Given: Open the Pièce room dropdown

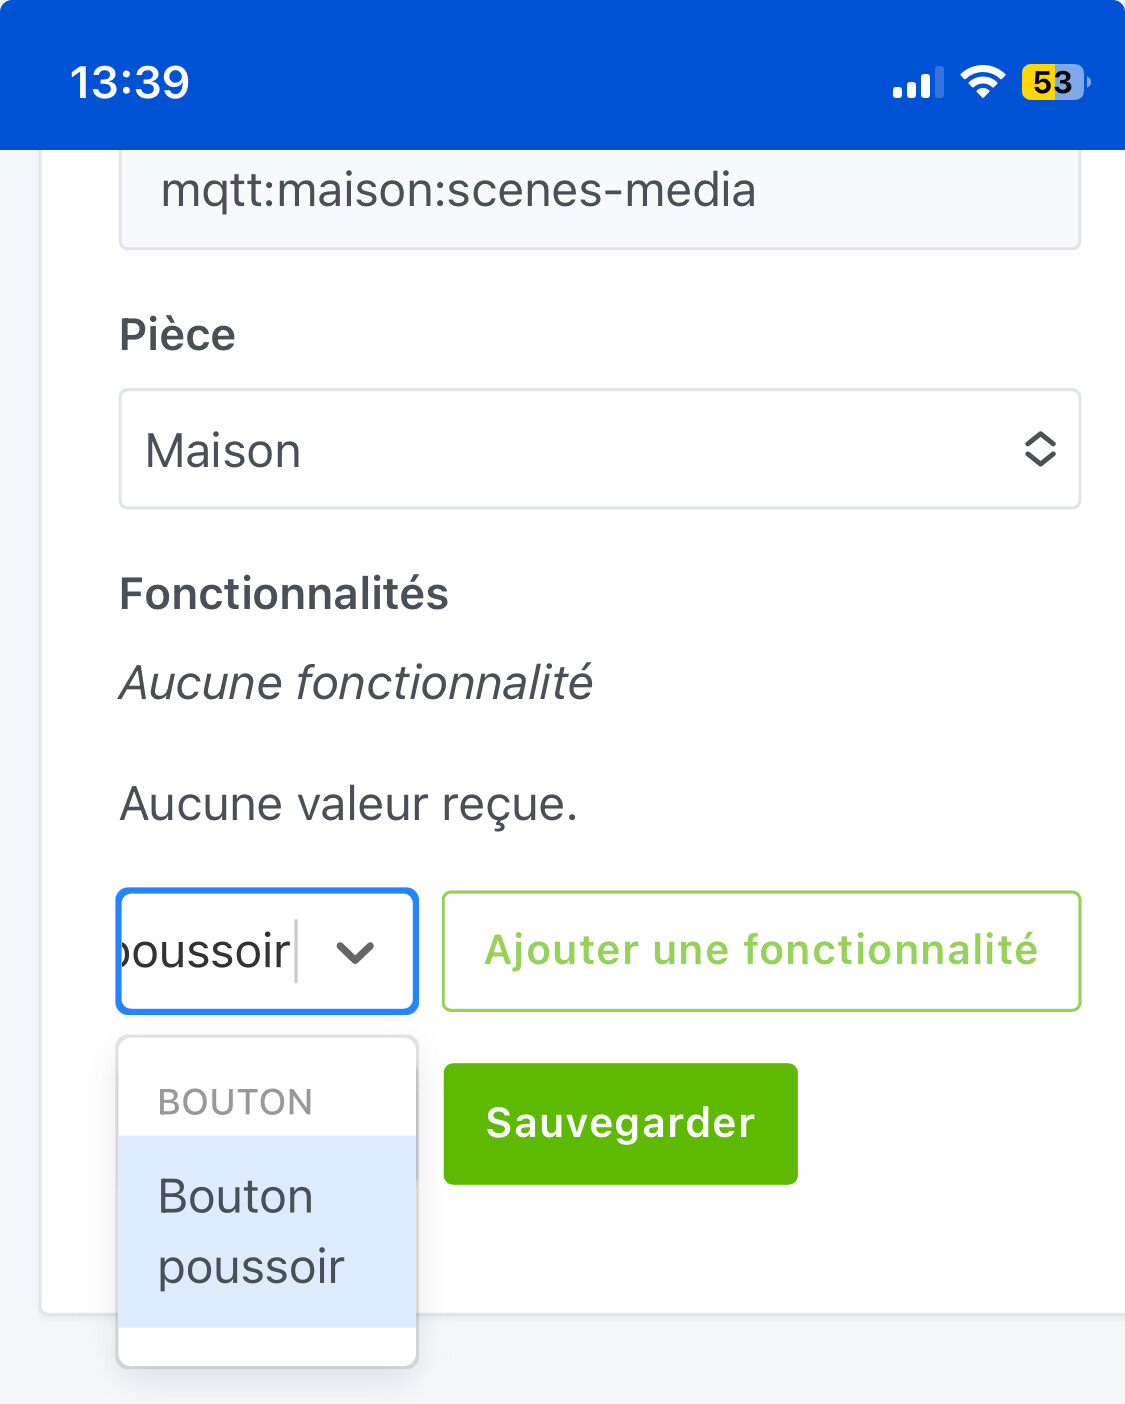Looking at the screenshot, I should tap(598, 449).
